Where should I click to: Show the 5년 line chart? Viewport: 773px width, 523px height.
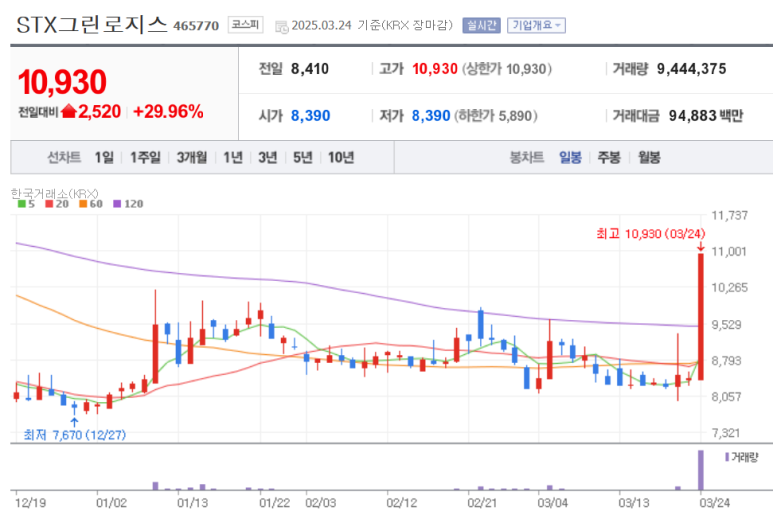click(x=303, y=157)
